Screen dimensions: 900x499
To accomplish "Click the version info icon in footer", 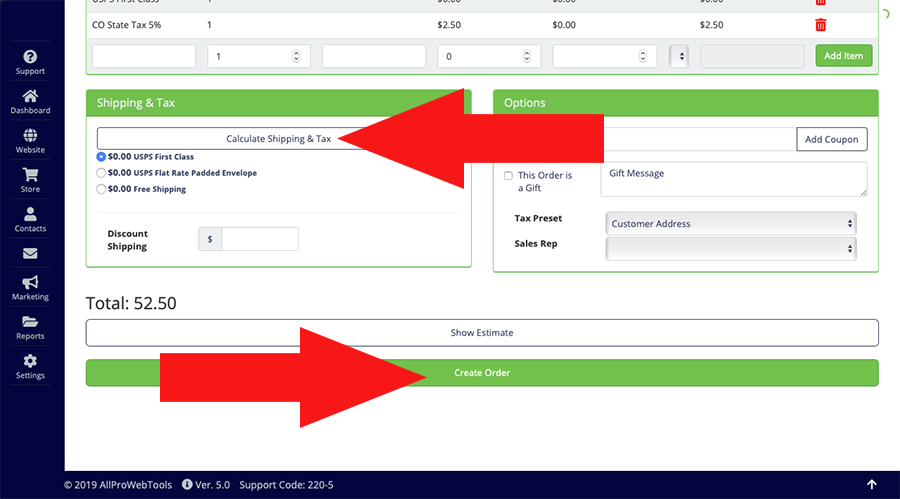I will click(187, 485).
